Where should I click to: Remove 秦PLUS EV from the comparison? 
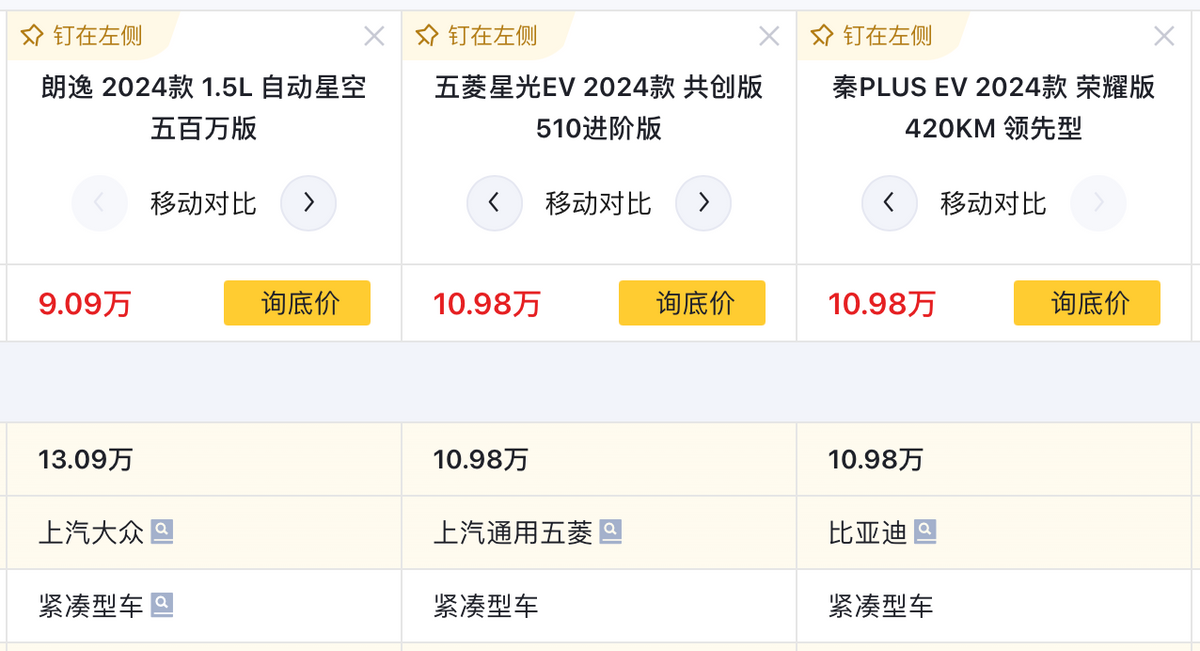1164,37
